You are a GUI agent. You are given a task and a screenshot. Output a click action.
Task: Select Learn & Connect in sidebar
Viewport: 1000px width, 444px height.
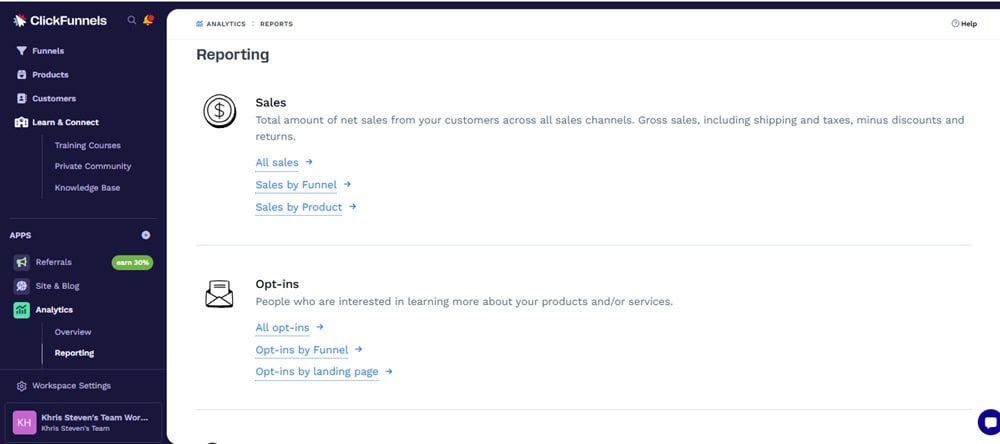click(x=66, y=122)
